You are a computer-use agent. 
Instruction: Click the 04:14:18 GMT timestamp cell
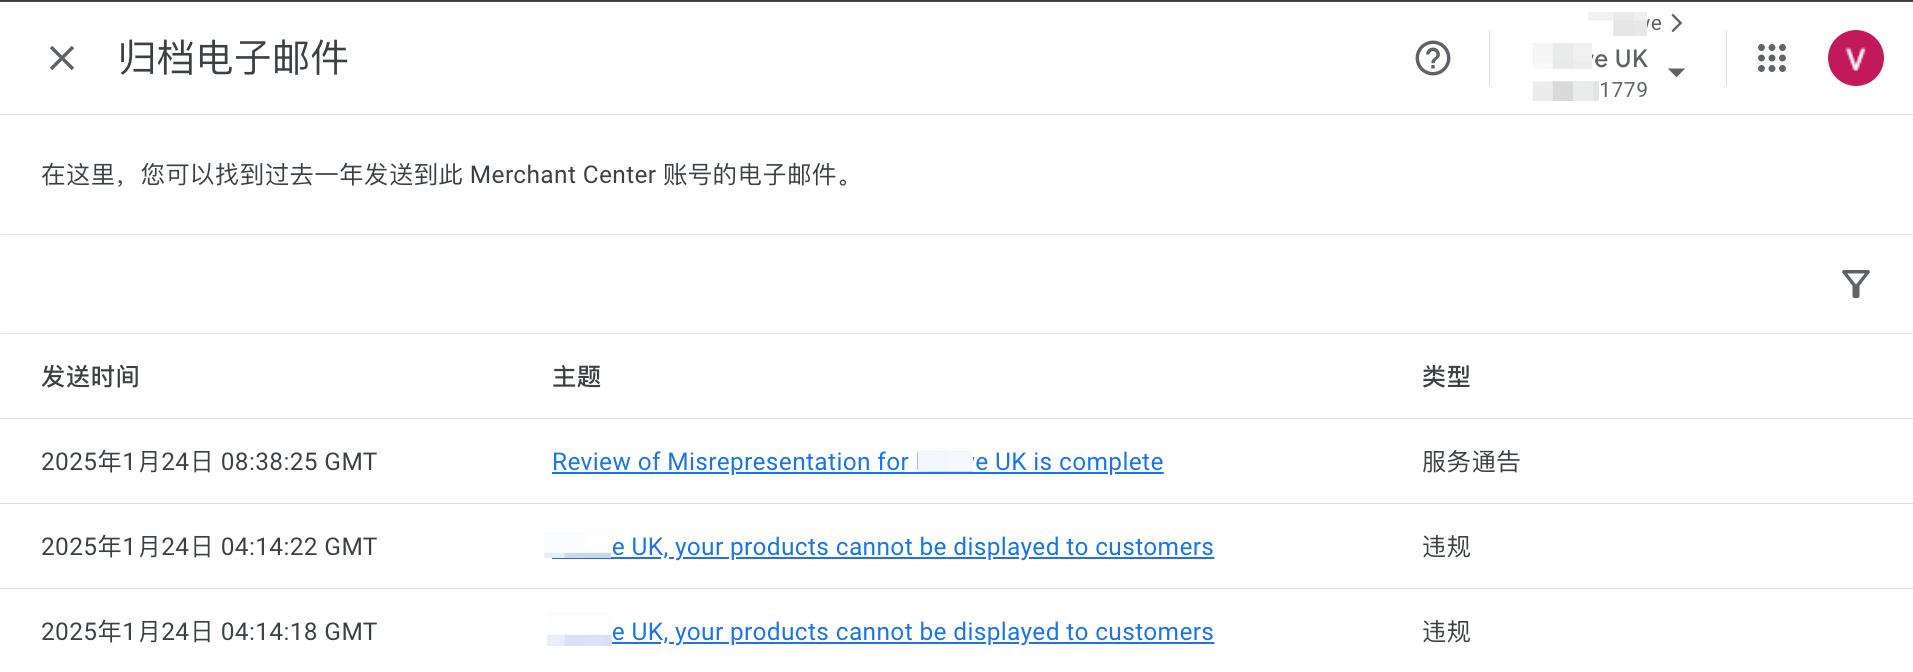pos(209,632)
